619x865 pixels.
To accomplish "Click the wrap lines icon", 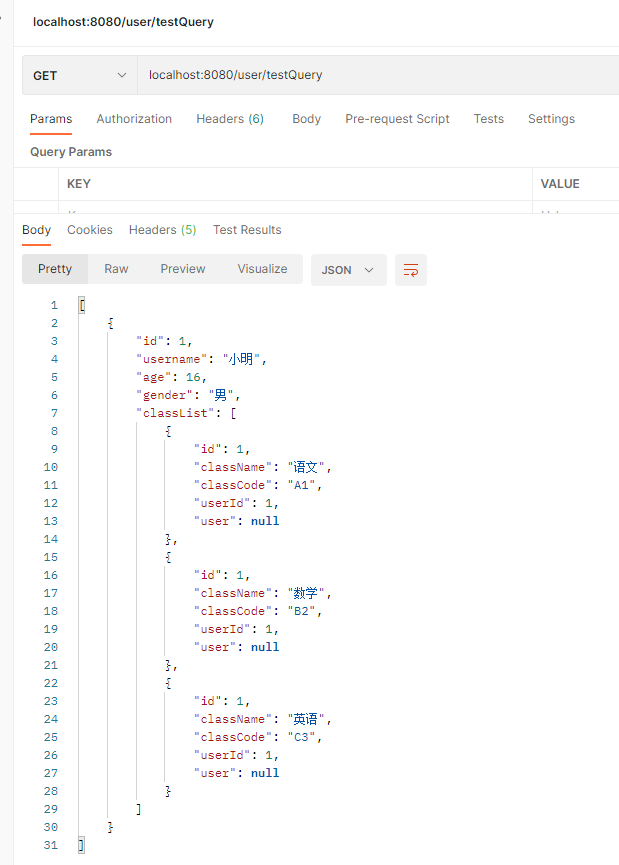I will pyautogui.click(x=410, y=270).
